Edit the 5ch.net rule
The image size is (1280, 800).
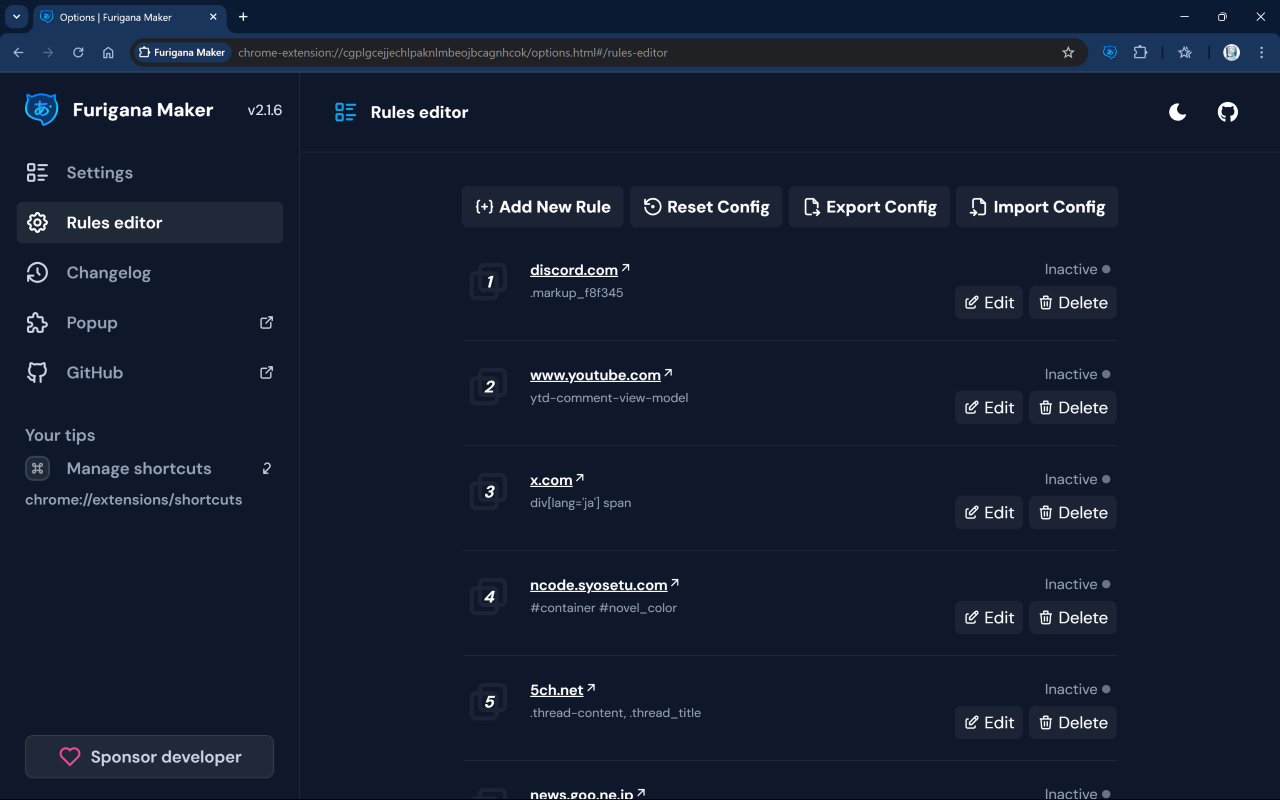click(989, 723)
